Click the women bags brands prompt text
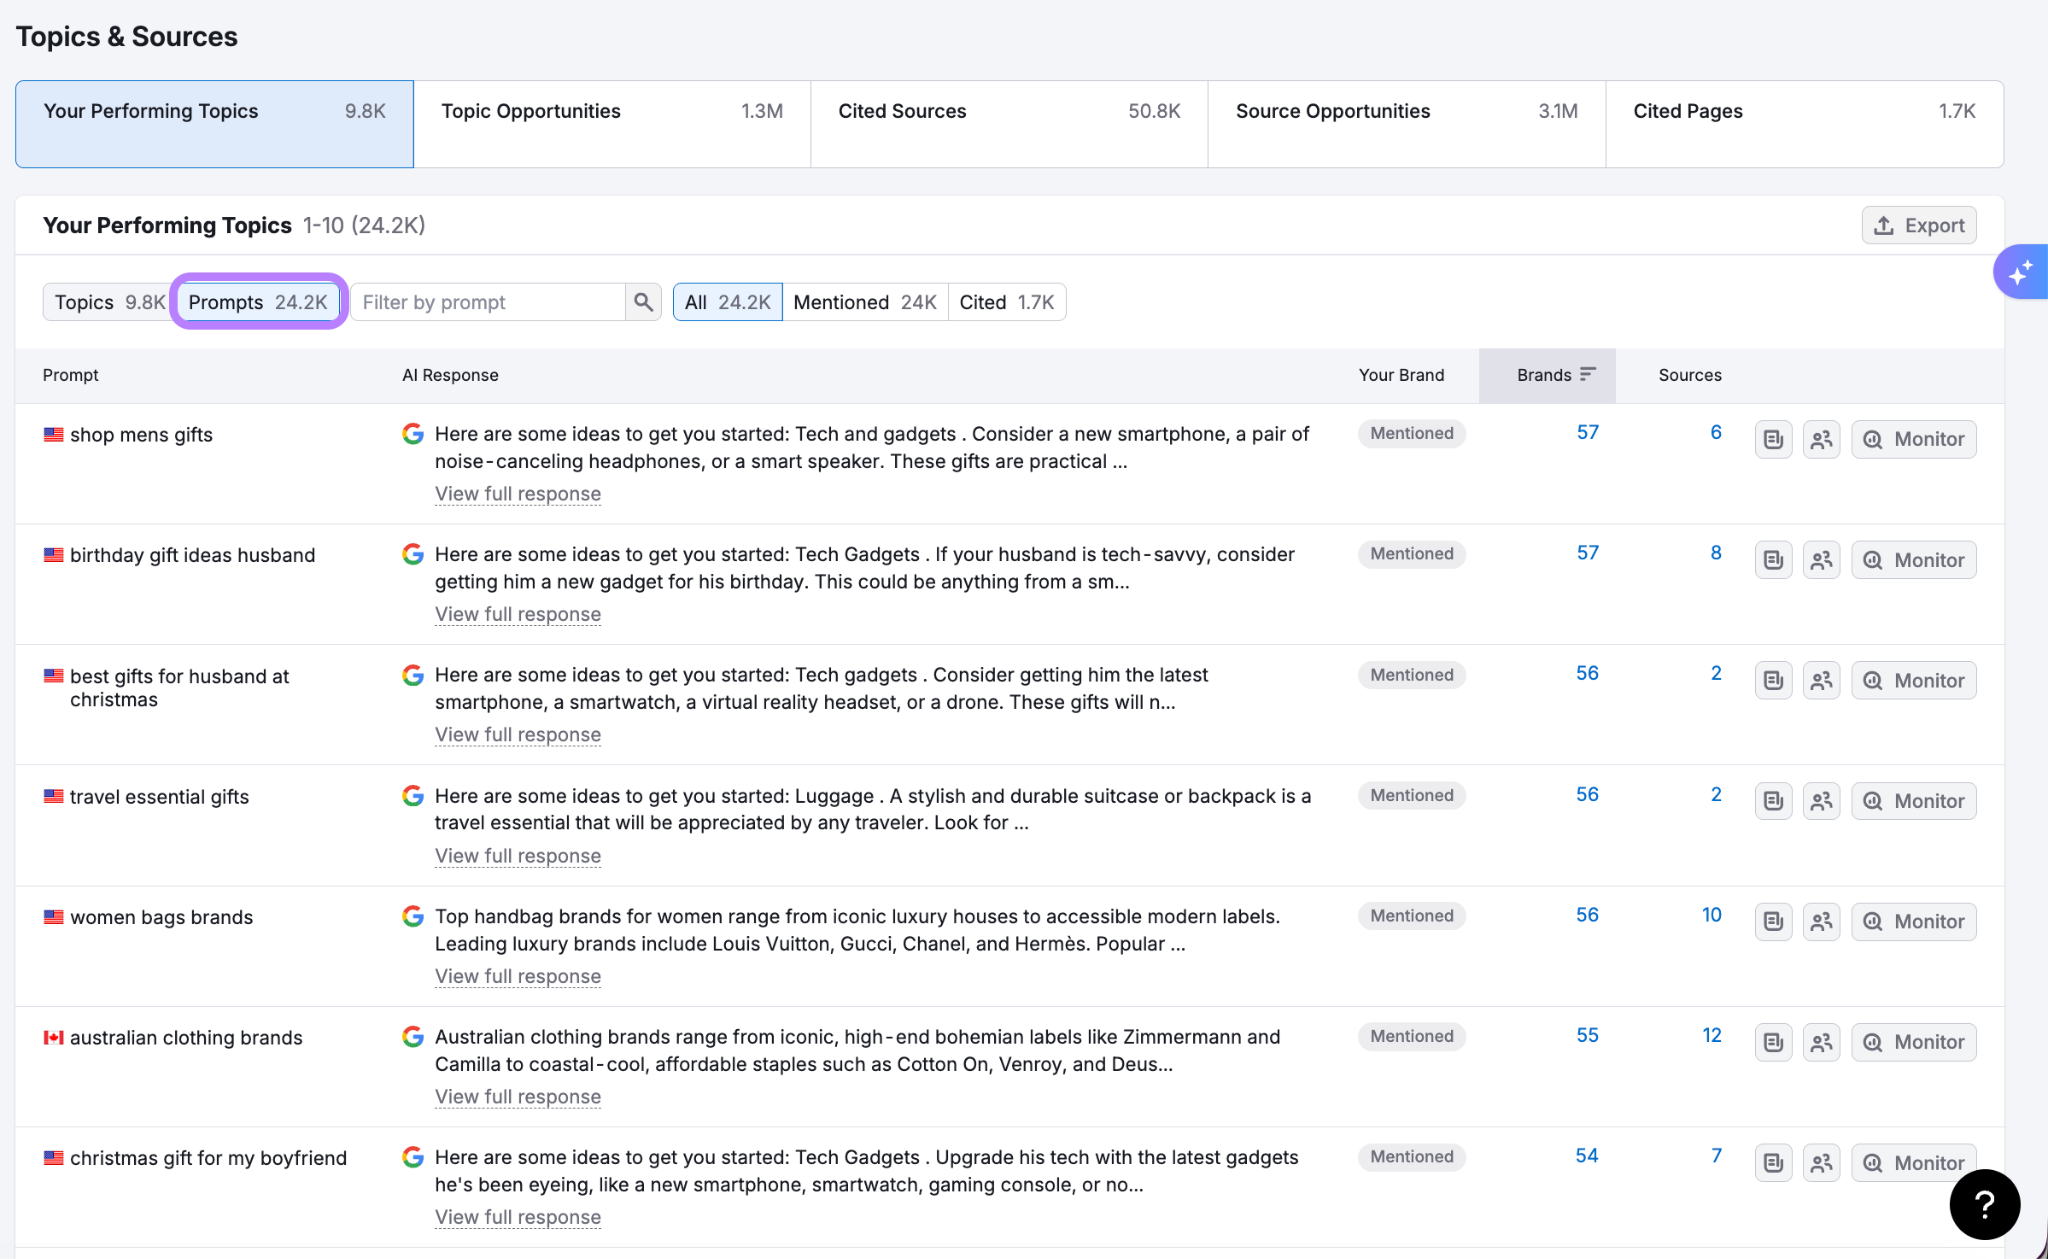Image resolution: width=2048 pixels, height=1259 pixels. coord(161,917)
